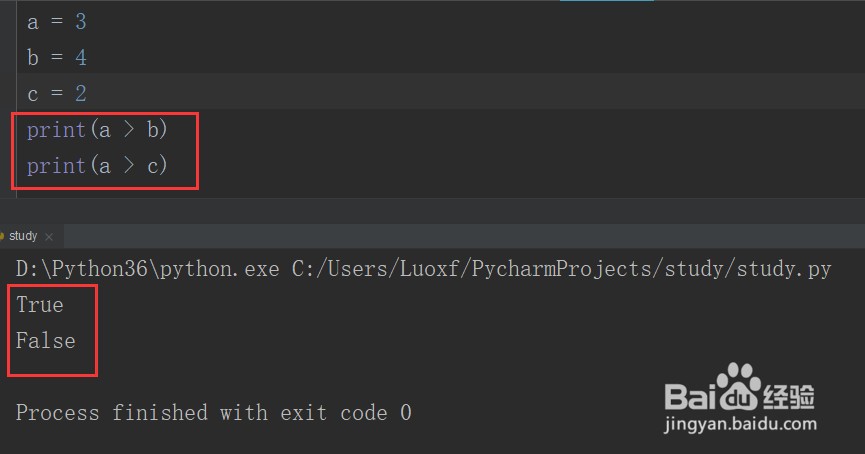Image resolution: width=865 pixels, height=454 pixels.
Task: Open the jingyan.baidu.com link
Action: coord(740,424)
